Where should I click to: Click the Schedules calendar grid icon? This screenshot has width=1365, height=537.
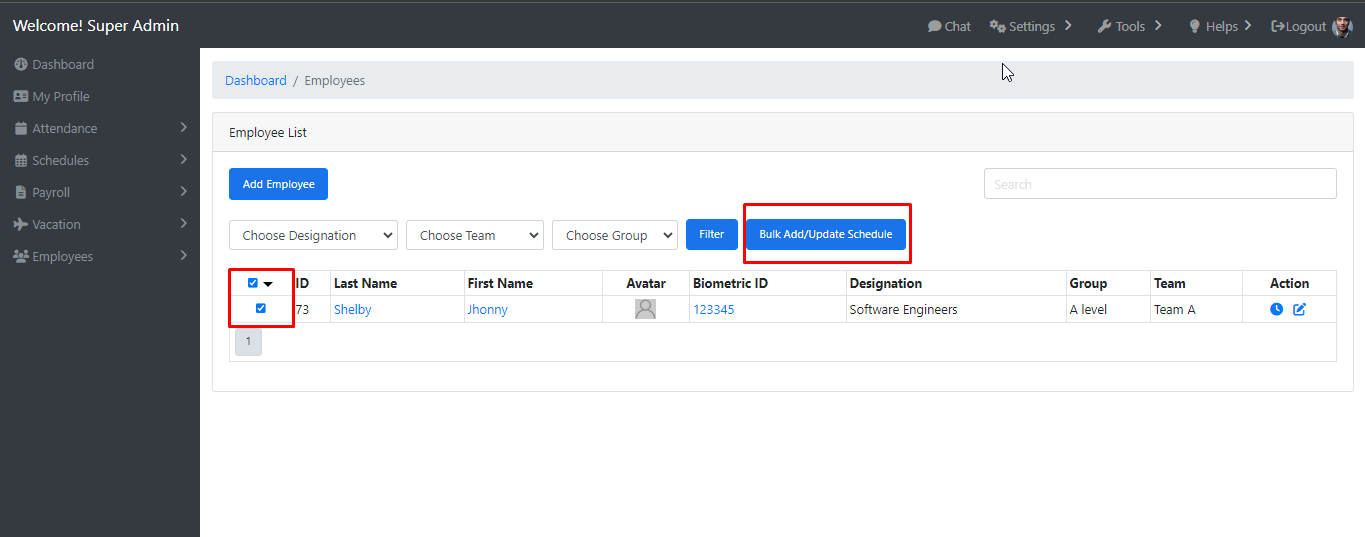(21, 160)
